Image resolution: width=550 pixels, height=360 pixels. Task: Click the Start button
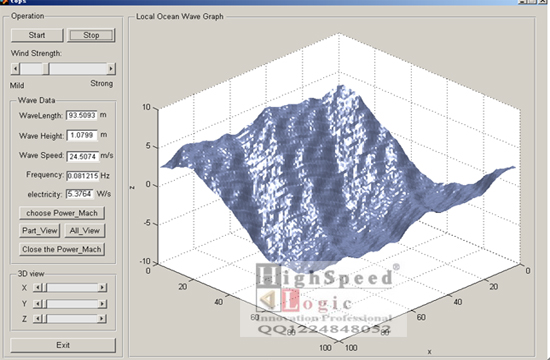[37, 35]
